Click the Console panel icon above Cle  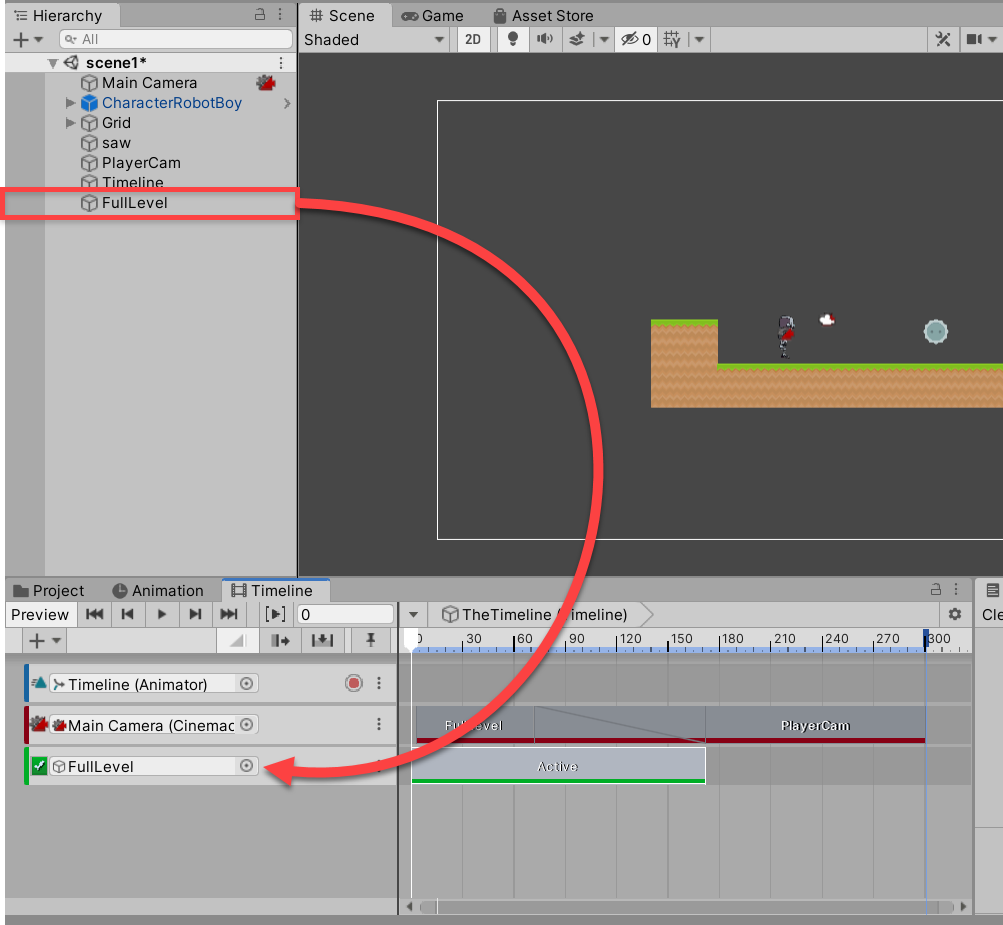(992, 590)
